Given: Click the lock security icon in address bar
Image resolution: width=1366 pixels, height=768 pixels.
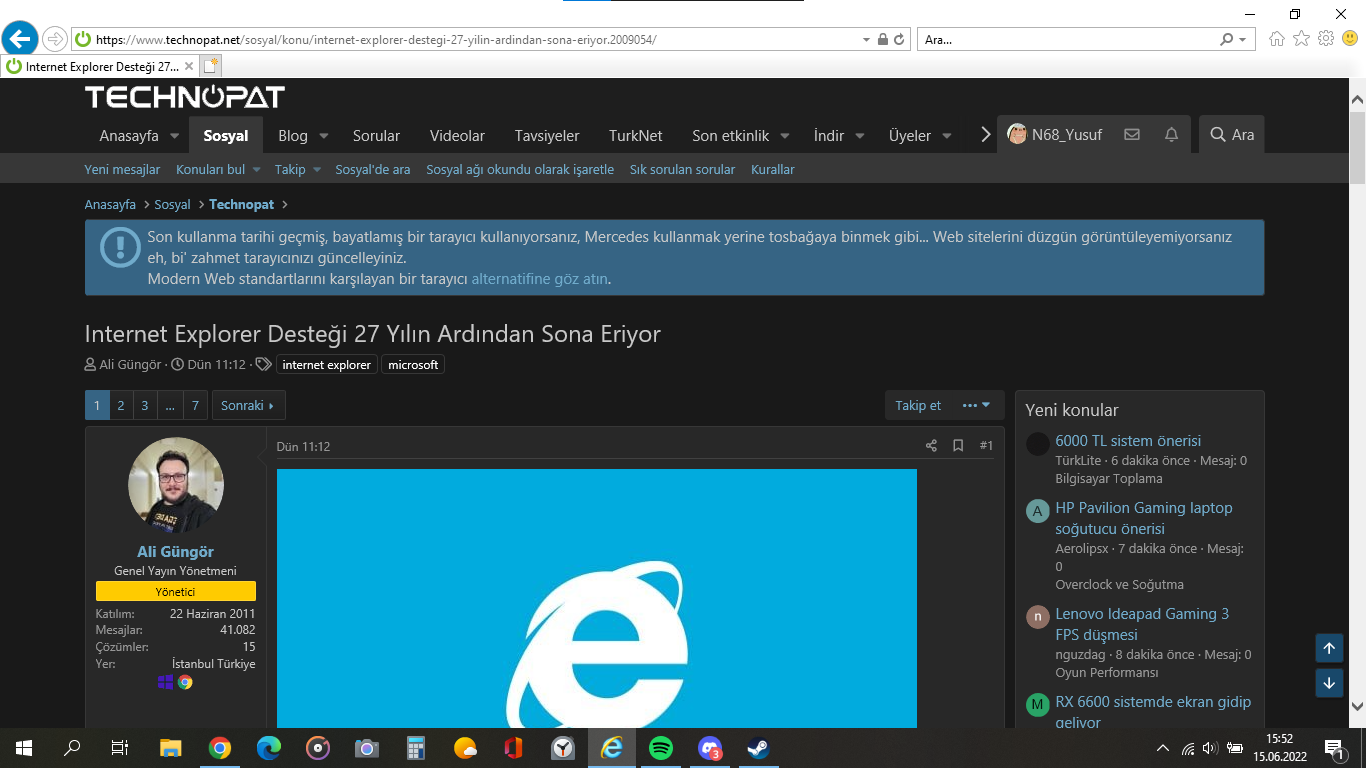Looking at the screenshot, I should coord(882,40).
